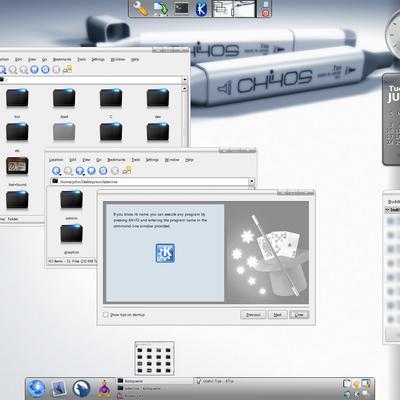Image resolution: width=400 pixels, height=400 pixels.
Task: Click the wolf icon in the bottom panel
Action: (82, 389)
